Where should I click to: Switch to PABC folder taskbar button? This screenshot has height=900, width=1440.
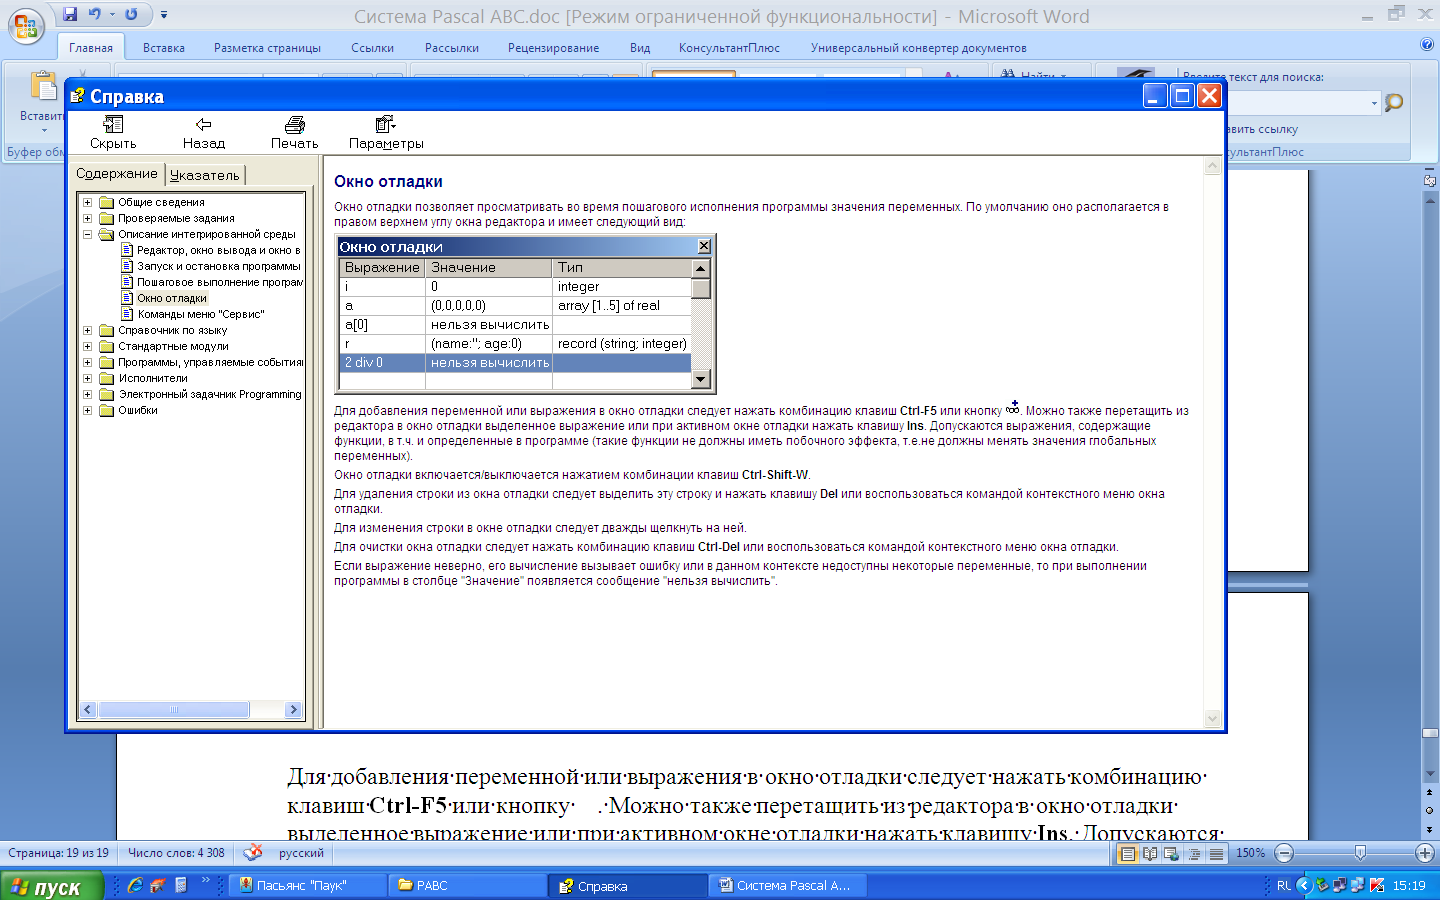point(467,885)
